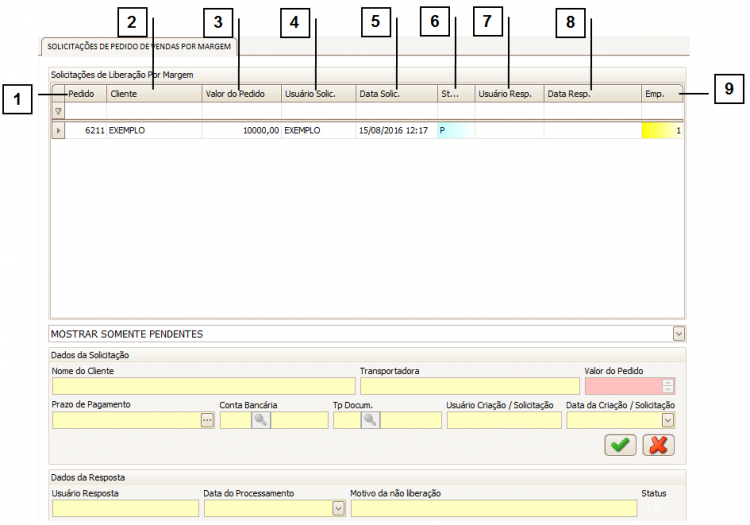750x525 pixels.
Task: Select row indicator arrow for order 6211
Action: pyautogui.click(x=57, y=131)
